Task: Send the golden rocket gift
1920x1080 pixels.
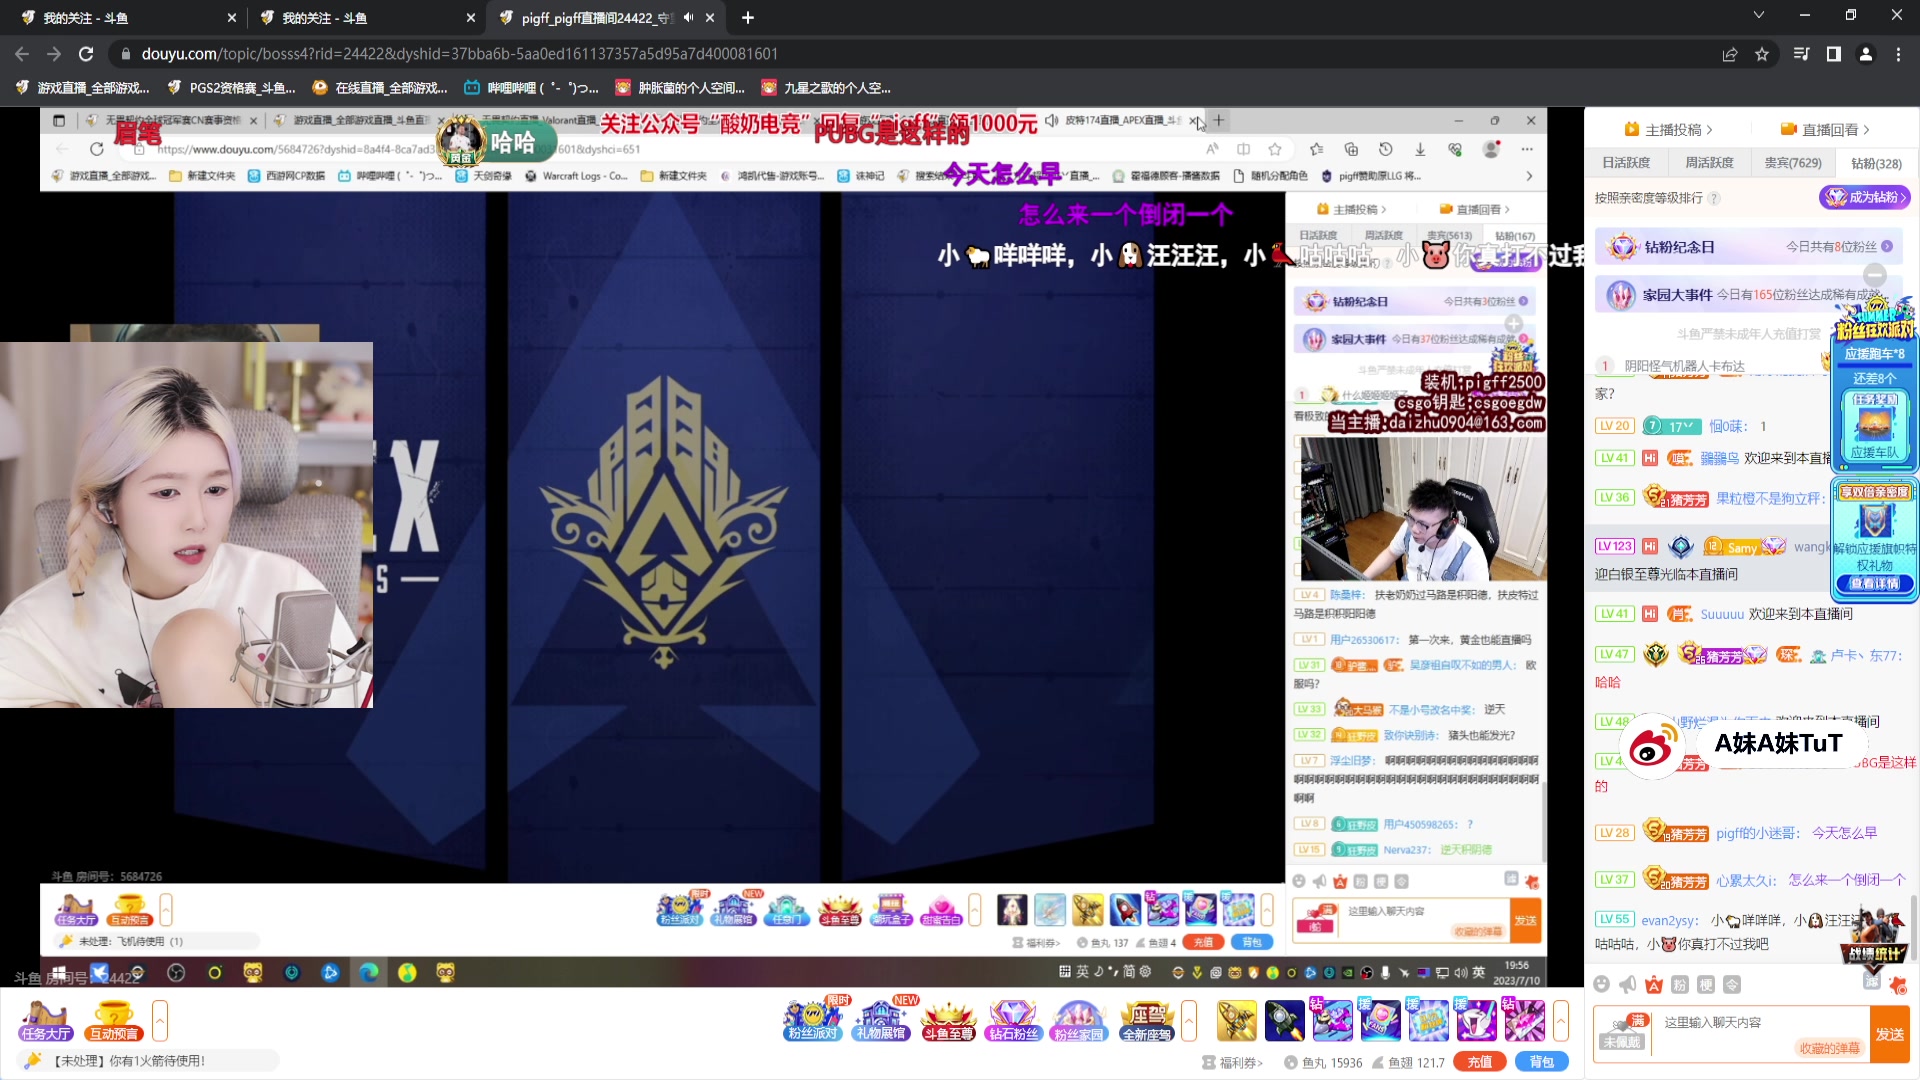Action: point(1237,1021)
